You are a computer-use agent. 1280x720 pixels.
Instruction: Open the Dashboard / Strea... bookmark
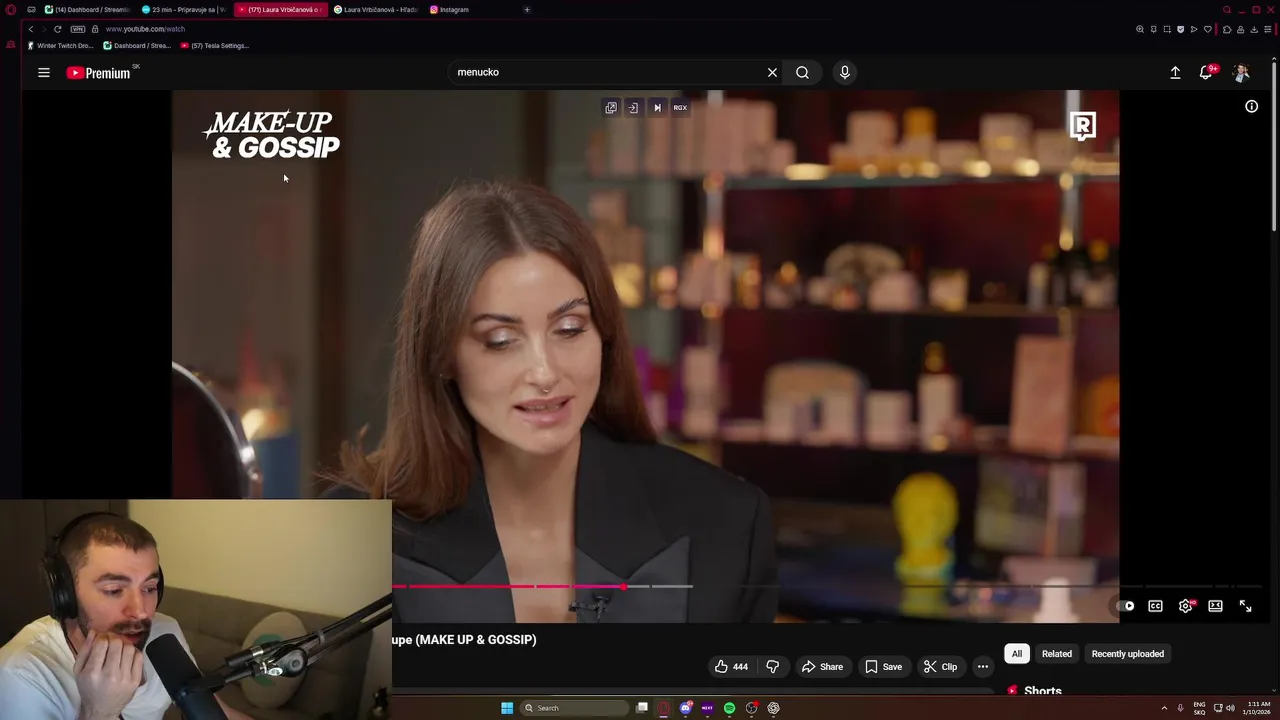pos(137,45)
